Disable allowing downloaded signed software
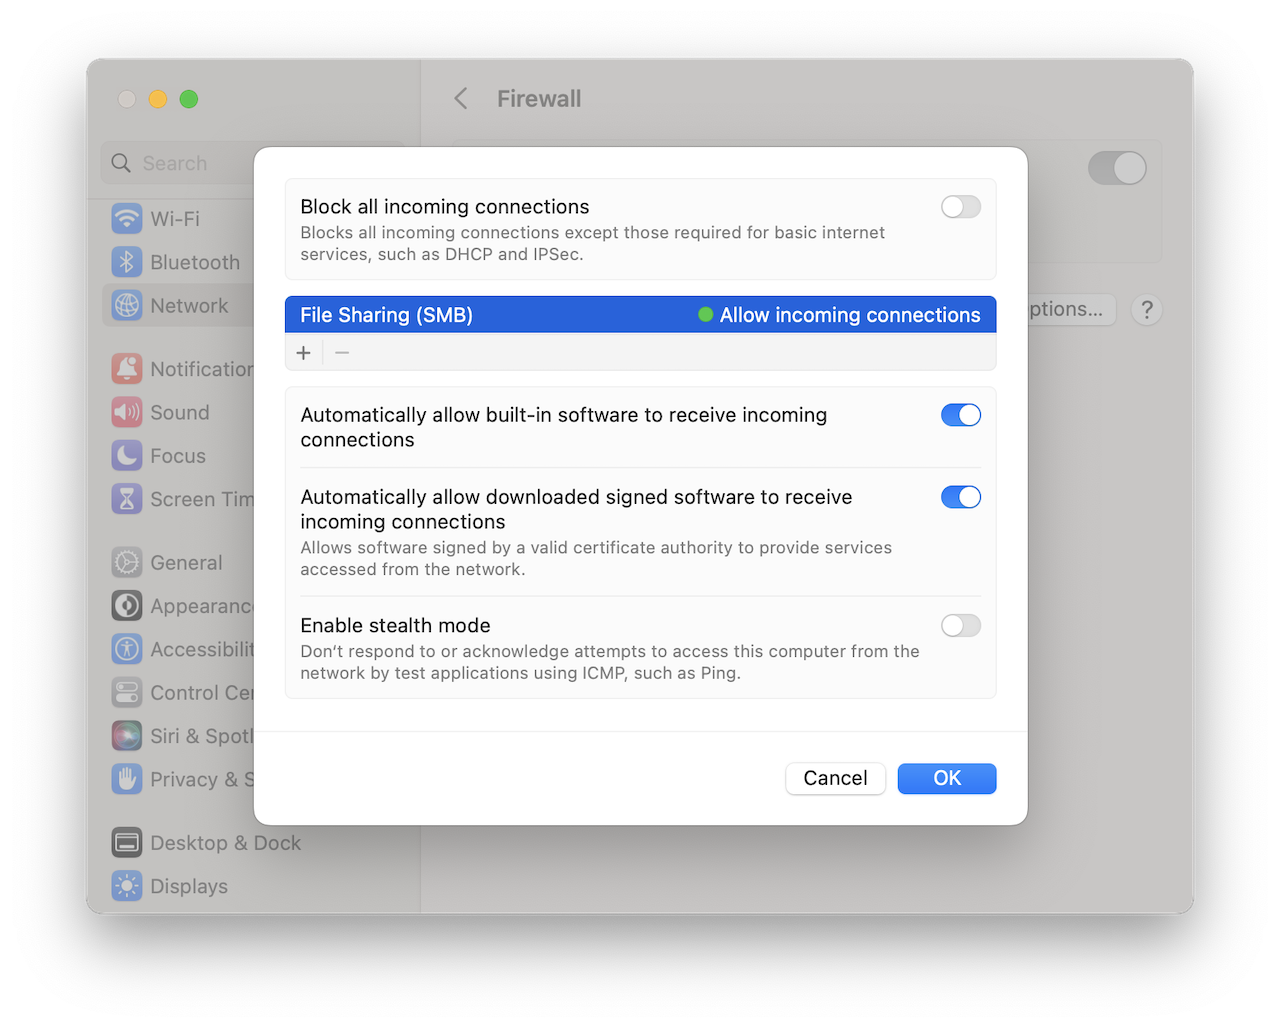The image size is (1280, 1028). click(x=960, y=497)
